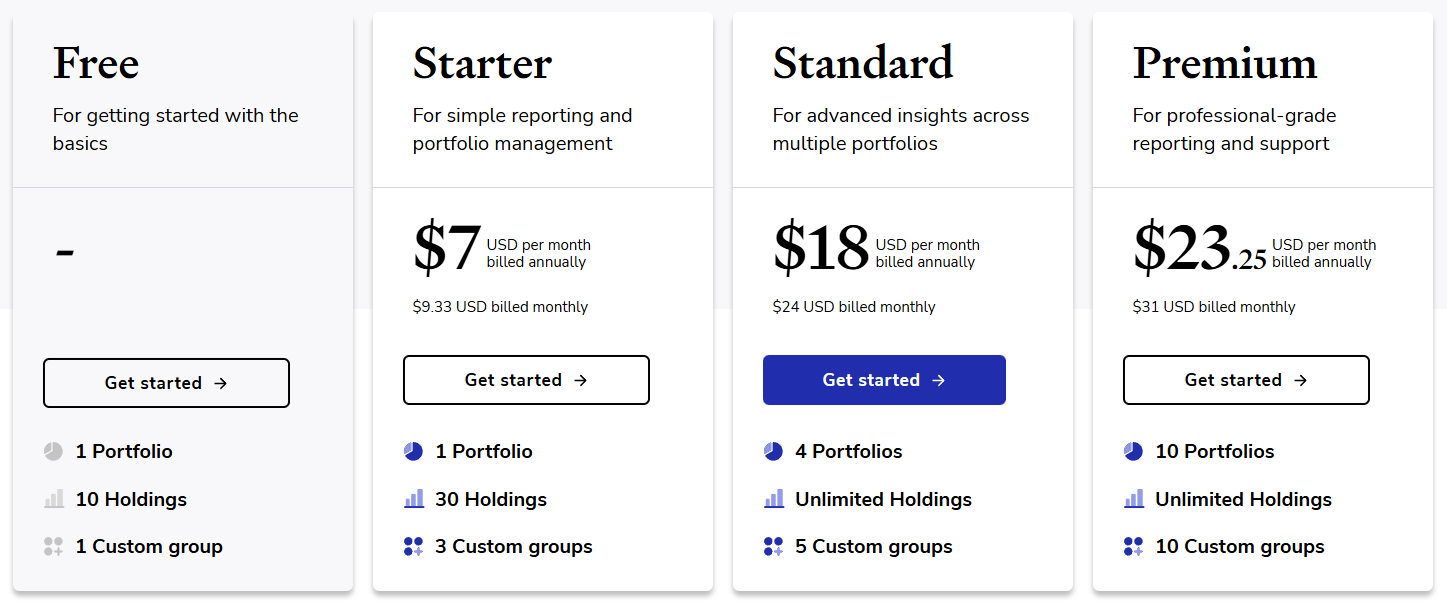
Task: Click Get started under the Free plan
Action: coord(166,382)
